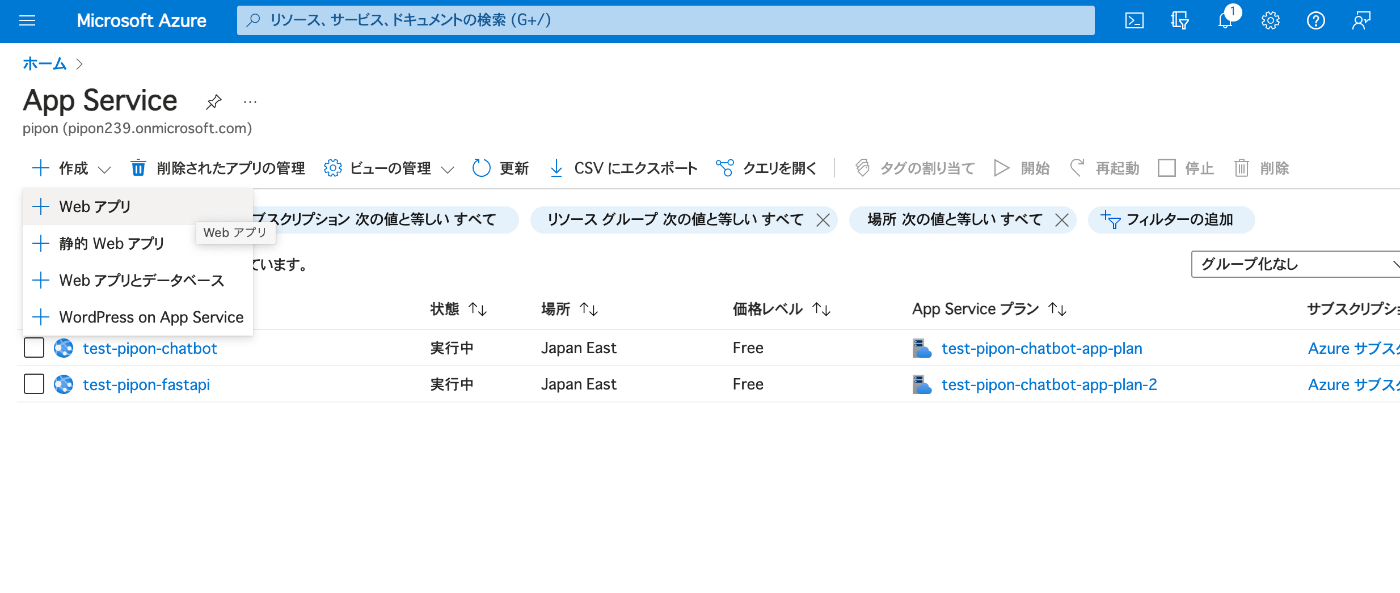Open the test-pipon-chatbot app link

(x=150, y=348)
